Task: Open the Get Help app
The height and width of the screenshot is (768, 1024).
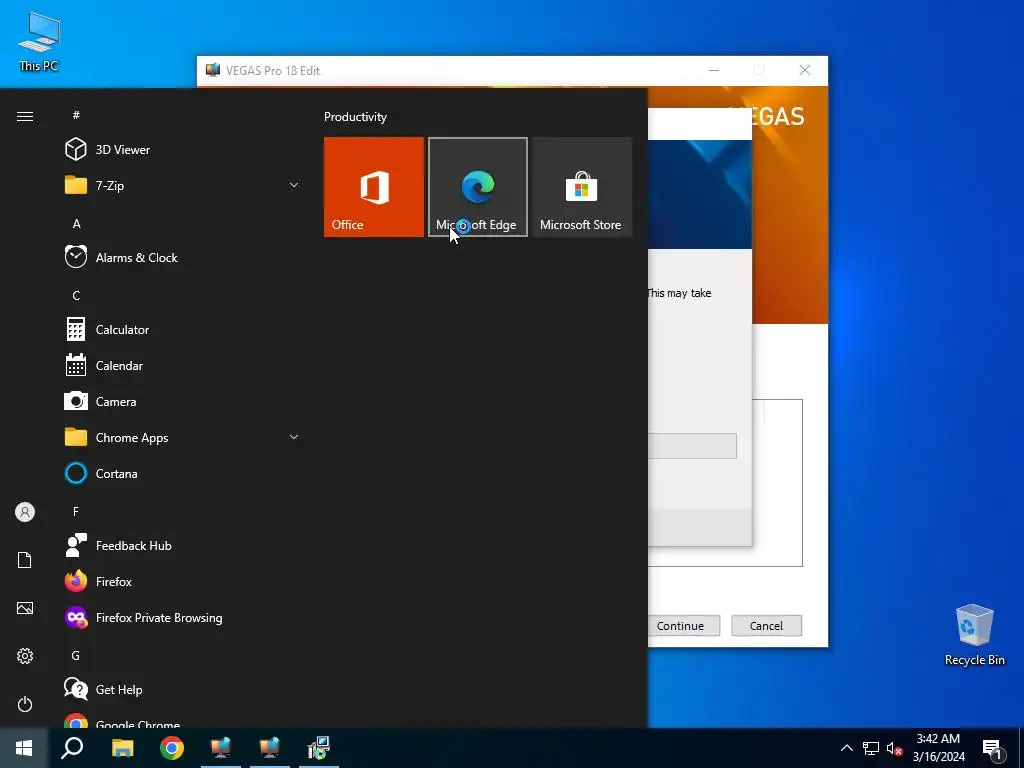Action: [x=182, y=690]
